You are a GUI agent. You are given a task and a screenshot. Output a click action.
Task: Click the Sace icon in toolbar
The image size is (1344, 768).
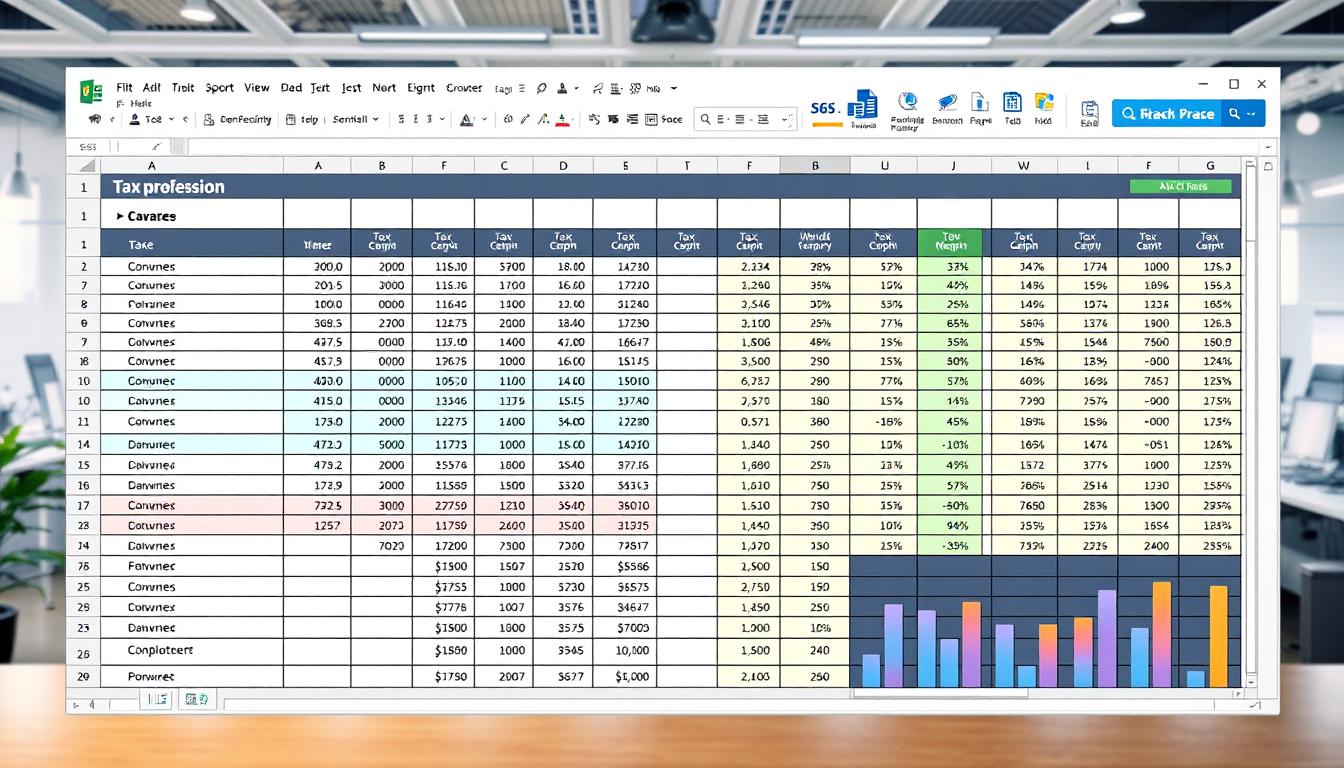[651, 119]
